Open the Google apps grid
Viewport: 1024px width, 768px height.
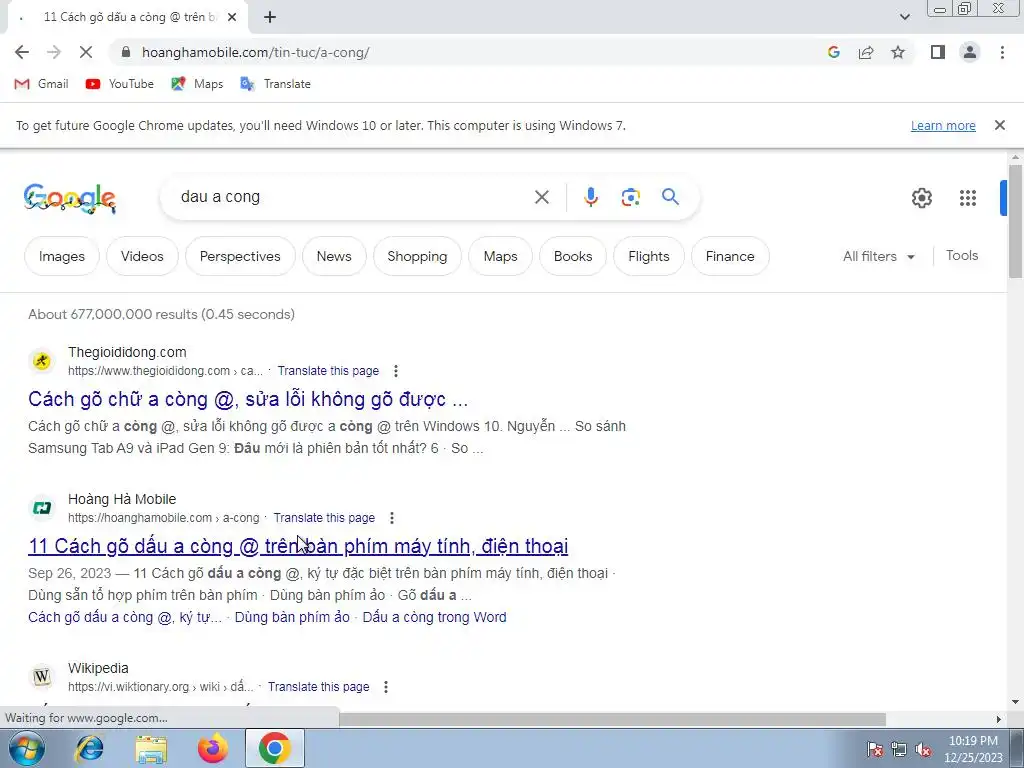click(x=968, y=198)
